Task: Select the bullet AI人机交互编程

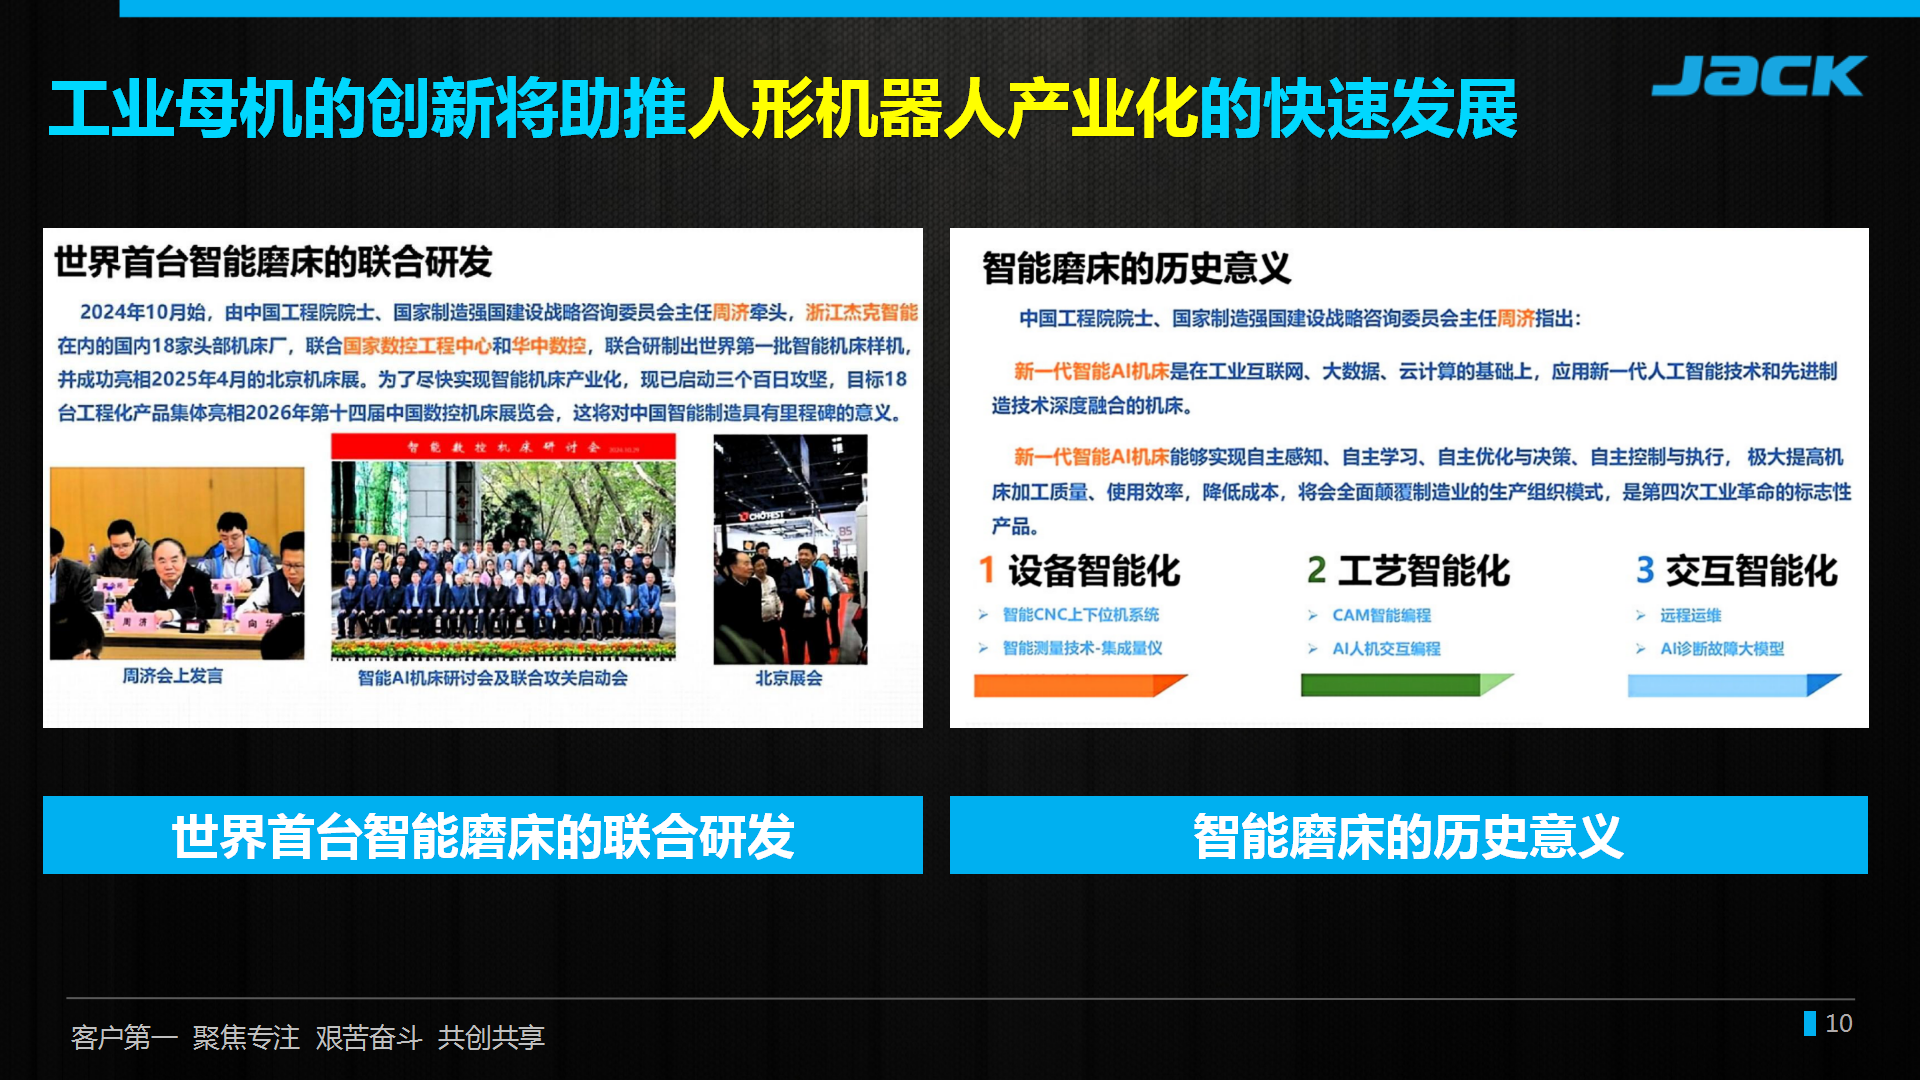Action: pyautogui.click(x=1387, y=648)
